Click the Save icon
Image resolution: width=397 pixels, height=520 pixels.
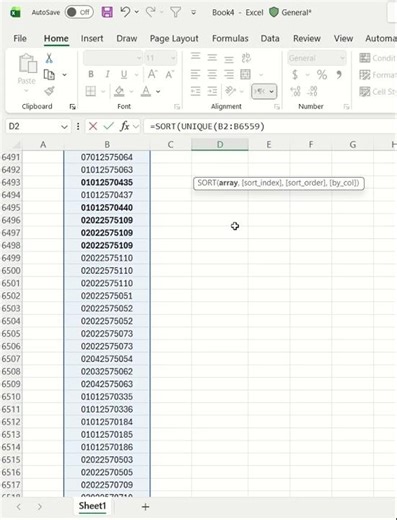[107, 12]
